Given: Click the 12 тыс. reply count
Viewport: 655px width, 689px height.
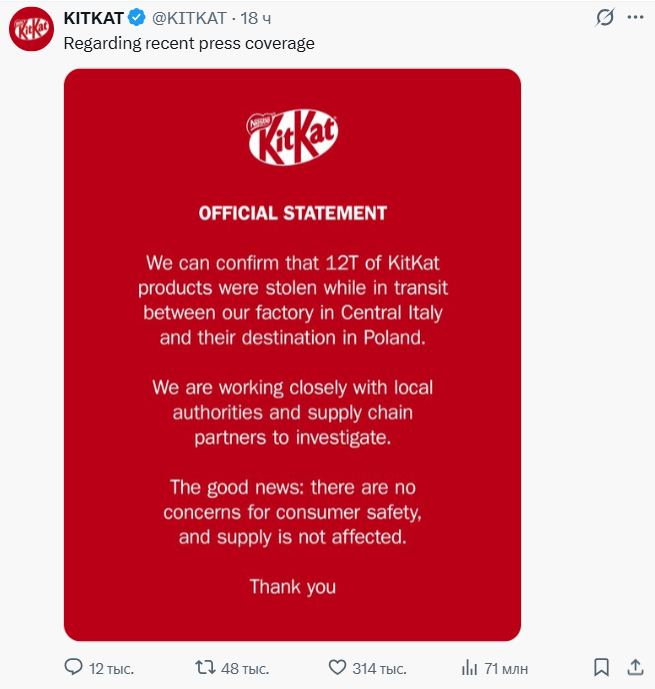Looking at the screenshot, I should [x=111, y=668].
